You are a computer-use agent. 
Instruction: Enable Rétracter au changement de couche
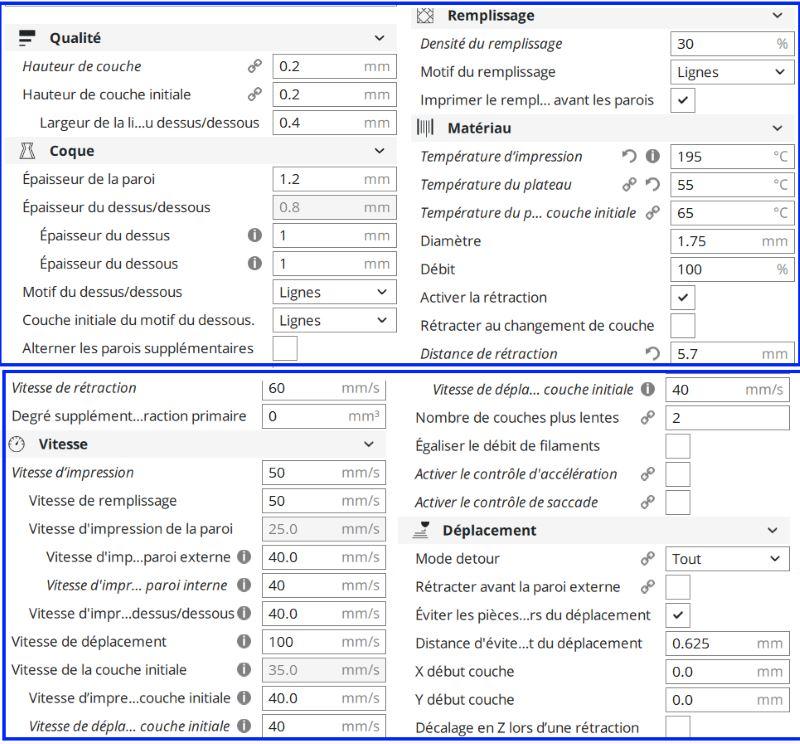pos(683,325)
